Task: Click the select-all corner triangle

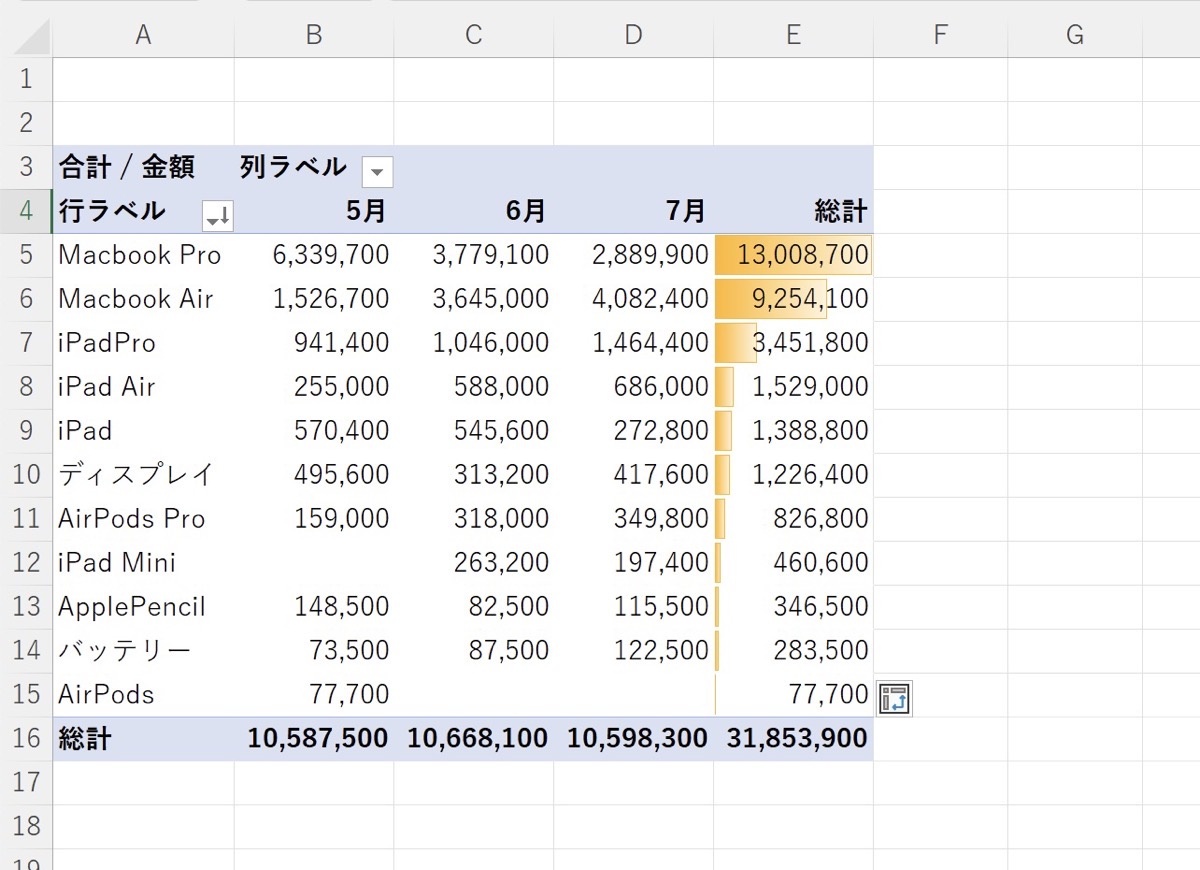Action: coord(31,36)
